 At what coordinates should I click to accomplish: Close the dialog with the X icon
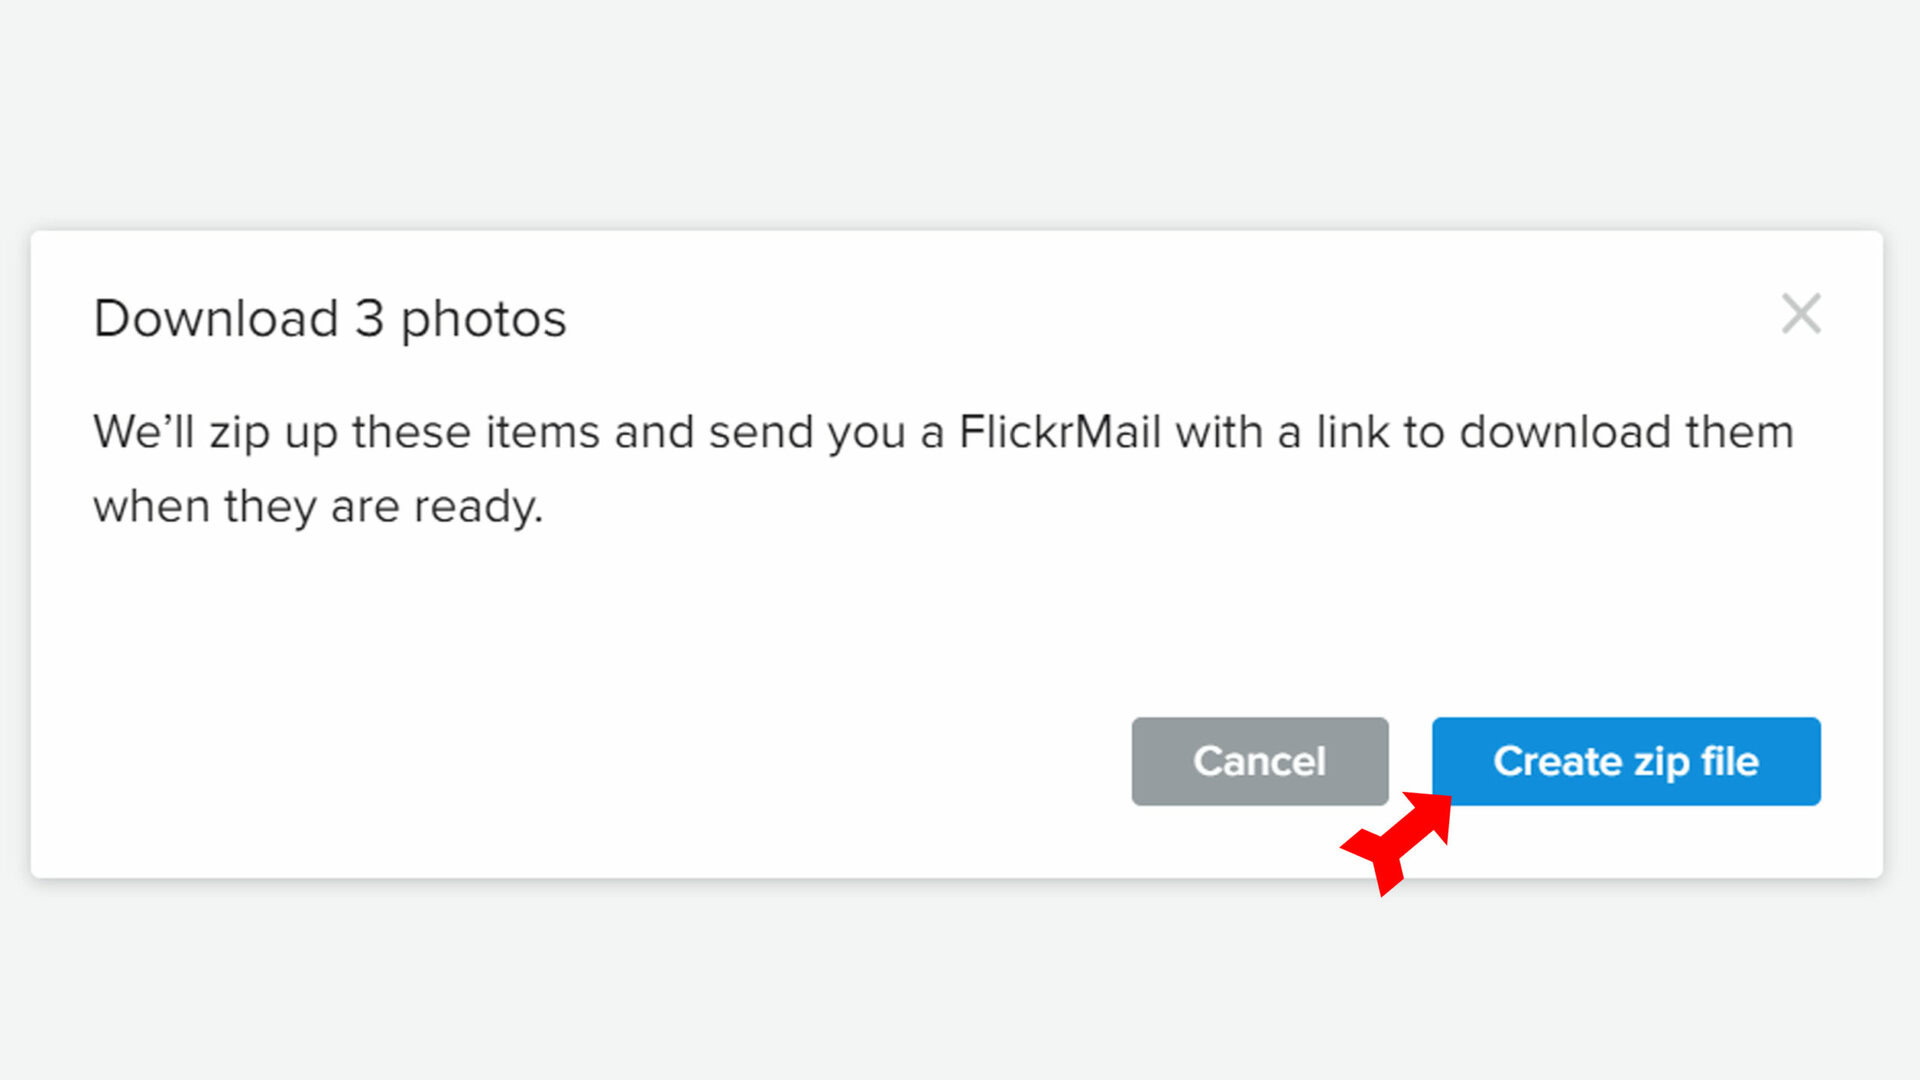click(x=1801, y=314)
